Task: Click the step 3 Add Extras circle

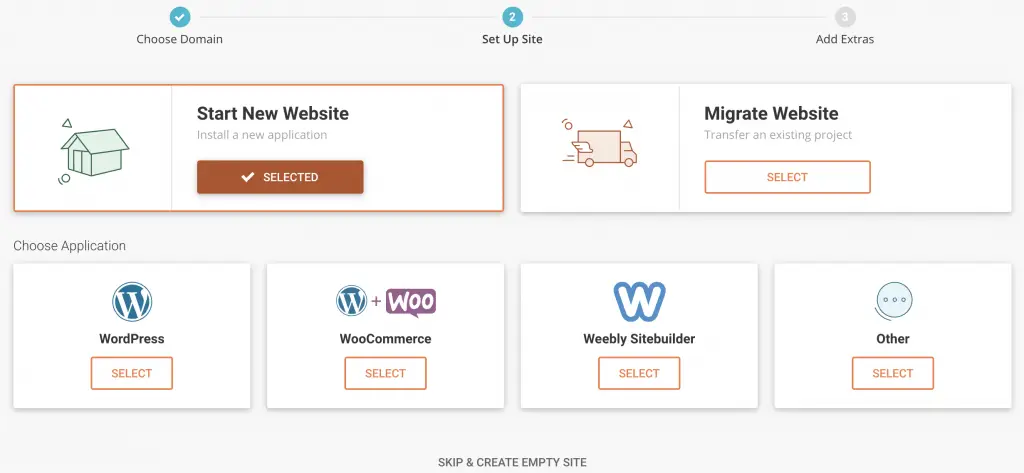Action: point(845,17)
